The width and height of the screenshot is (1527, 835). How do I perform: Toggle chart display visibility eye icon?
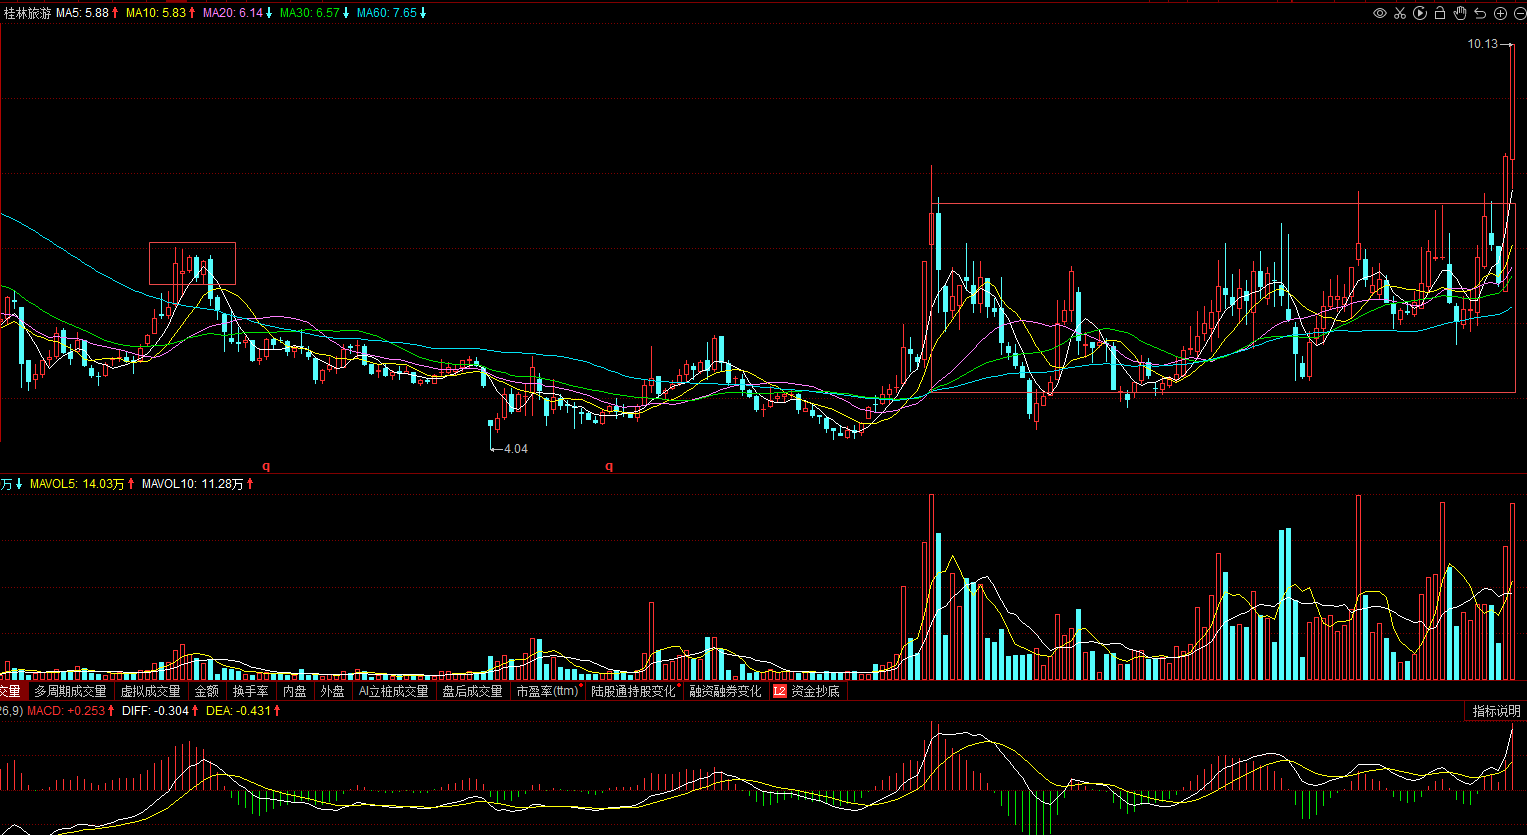(x=1380, y=13)
